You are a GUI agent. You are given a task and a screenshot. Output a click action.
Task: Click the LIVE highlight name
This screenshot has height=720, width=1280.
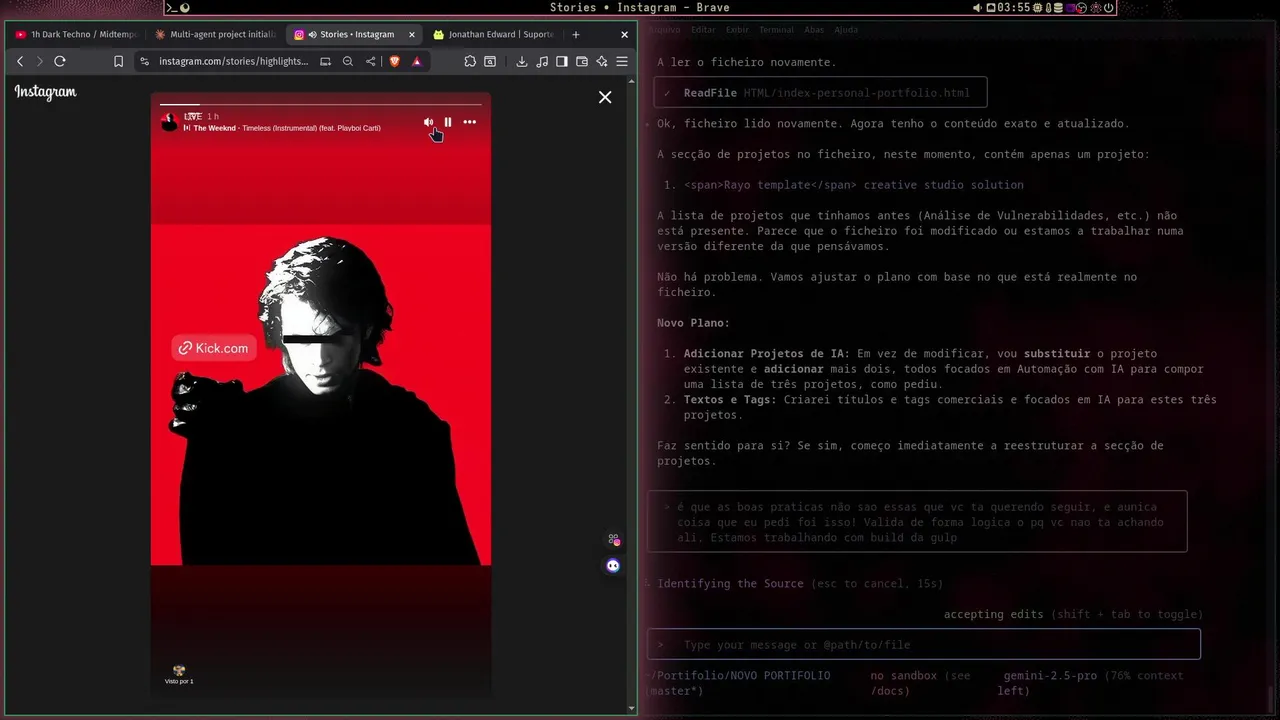tap(193, 116)
